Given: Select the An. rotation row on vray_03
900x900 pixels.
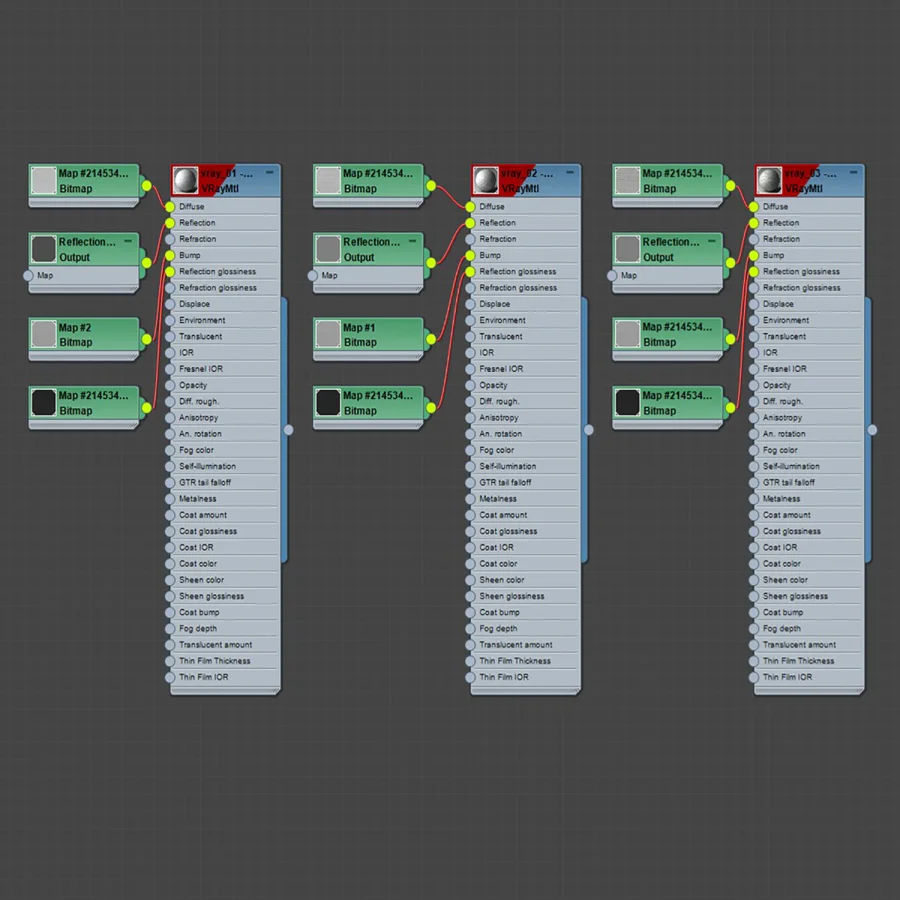Looking at the screenshot, I should [x=809, y=434].
